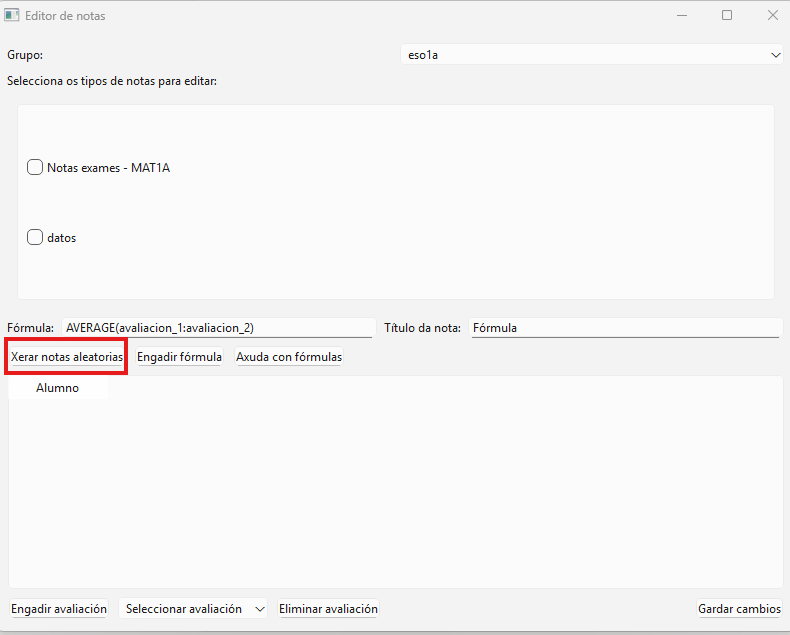Screen dimensions: 790x635
Task: Tick the datos checkbox
Action: [35, 238]
